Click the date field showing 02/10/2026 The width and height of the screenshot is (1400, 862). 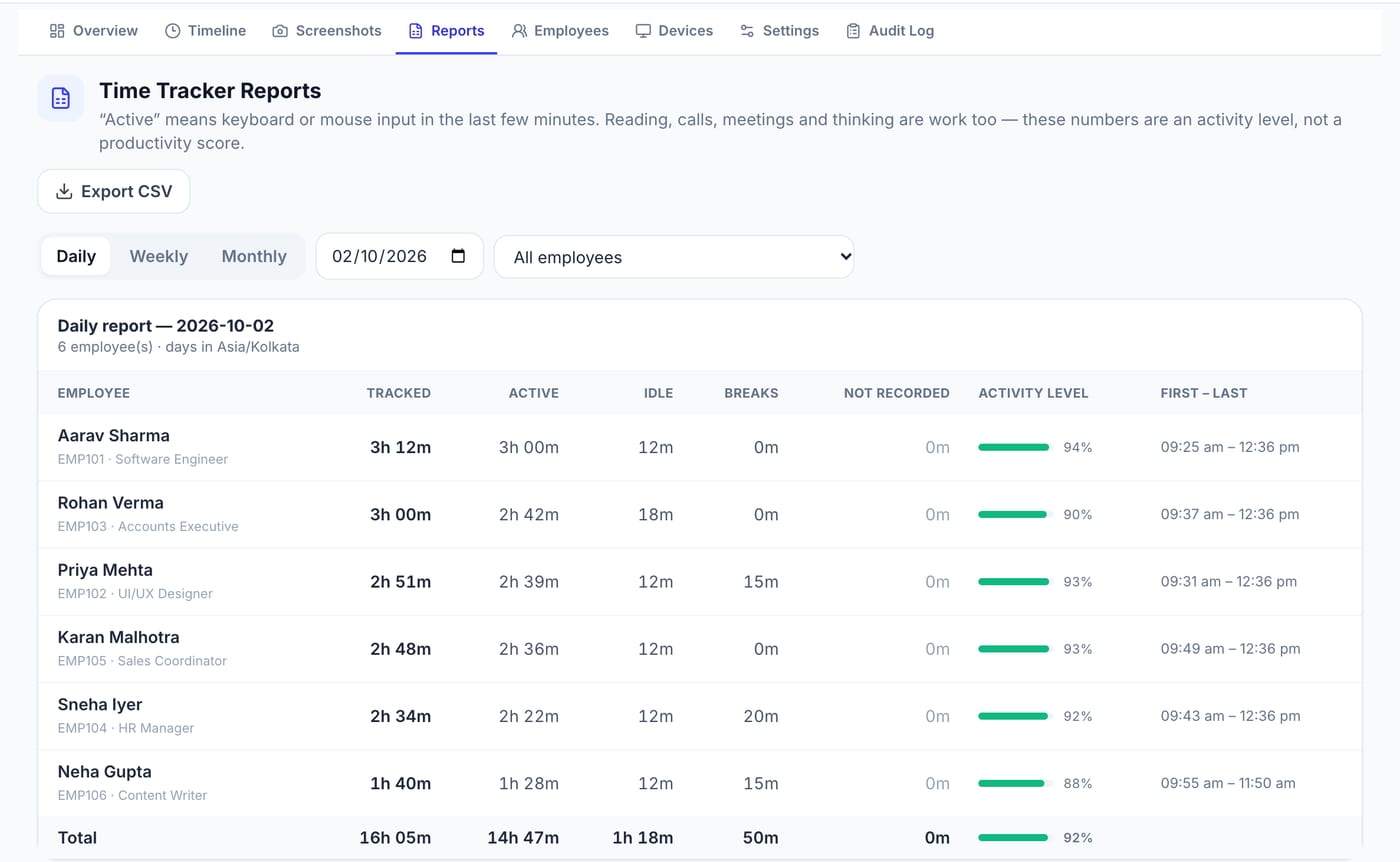click(400, 256)
